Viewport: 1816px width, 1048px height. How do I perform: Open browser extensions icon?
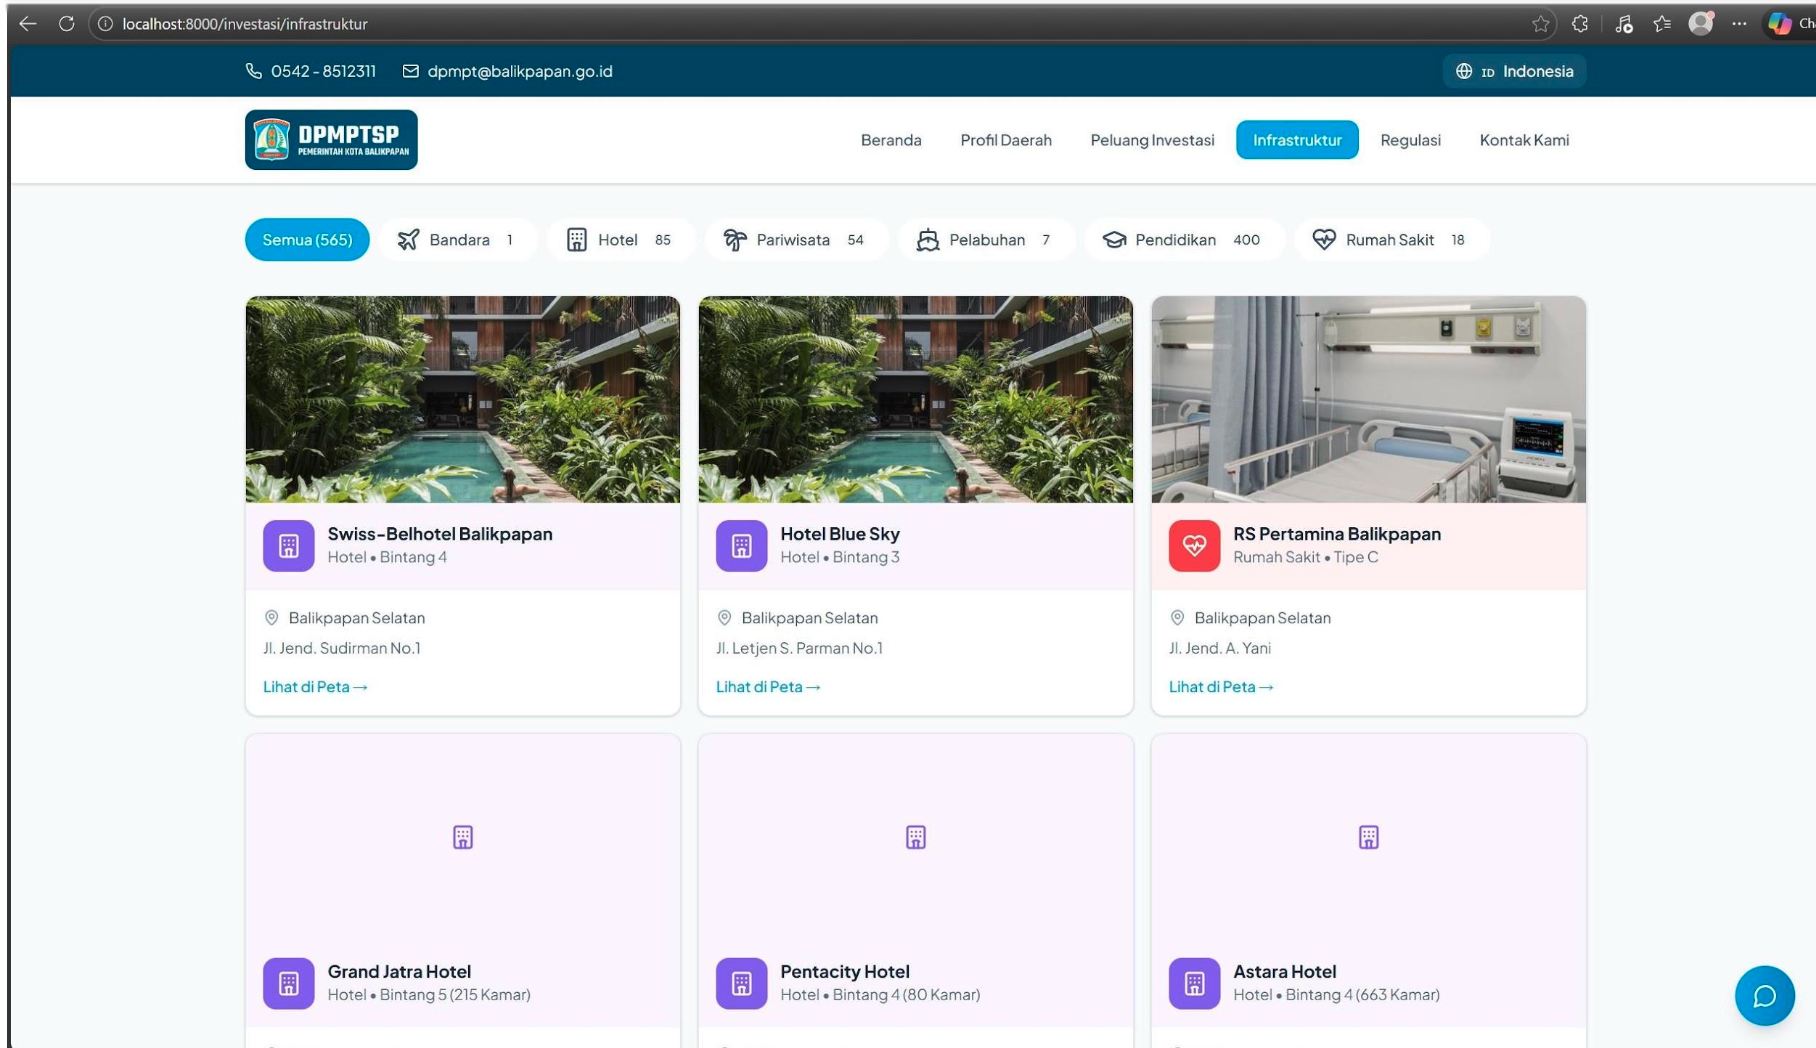tap(1580, 24)
